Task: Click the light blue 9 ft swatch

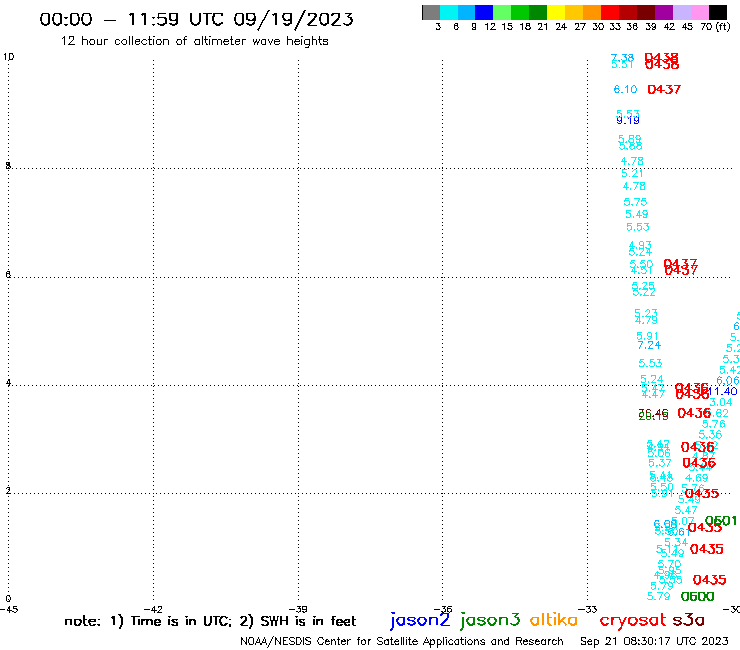Action: pos(466,12)
